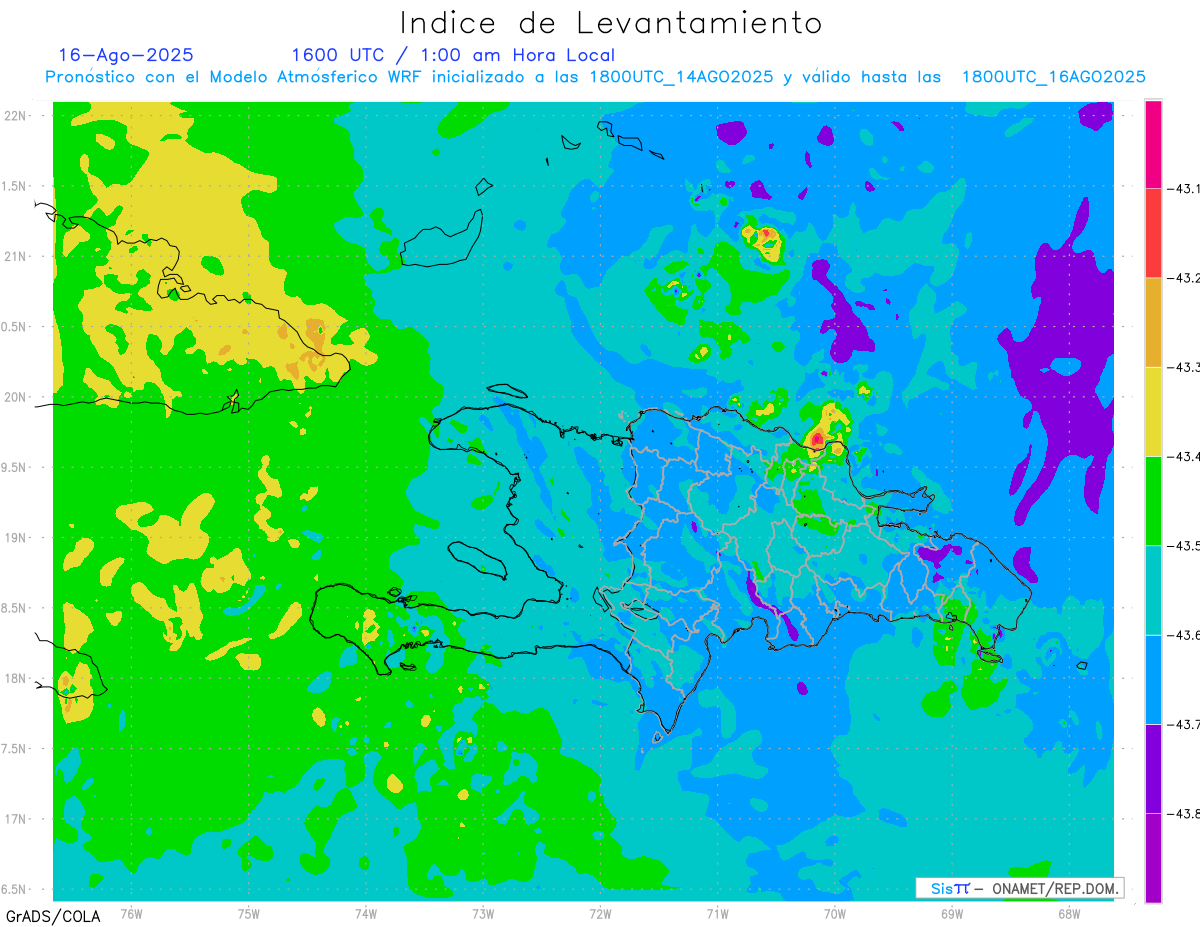Select the cyan legend color segment
1200x927 pixels.
click(x=1153, y=589)
